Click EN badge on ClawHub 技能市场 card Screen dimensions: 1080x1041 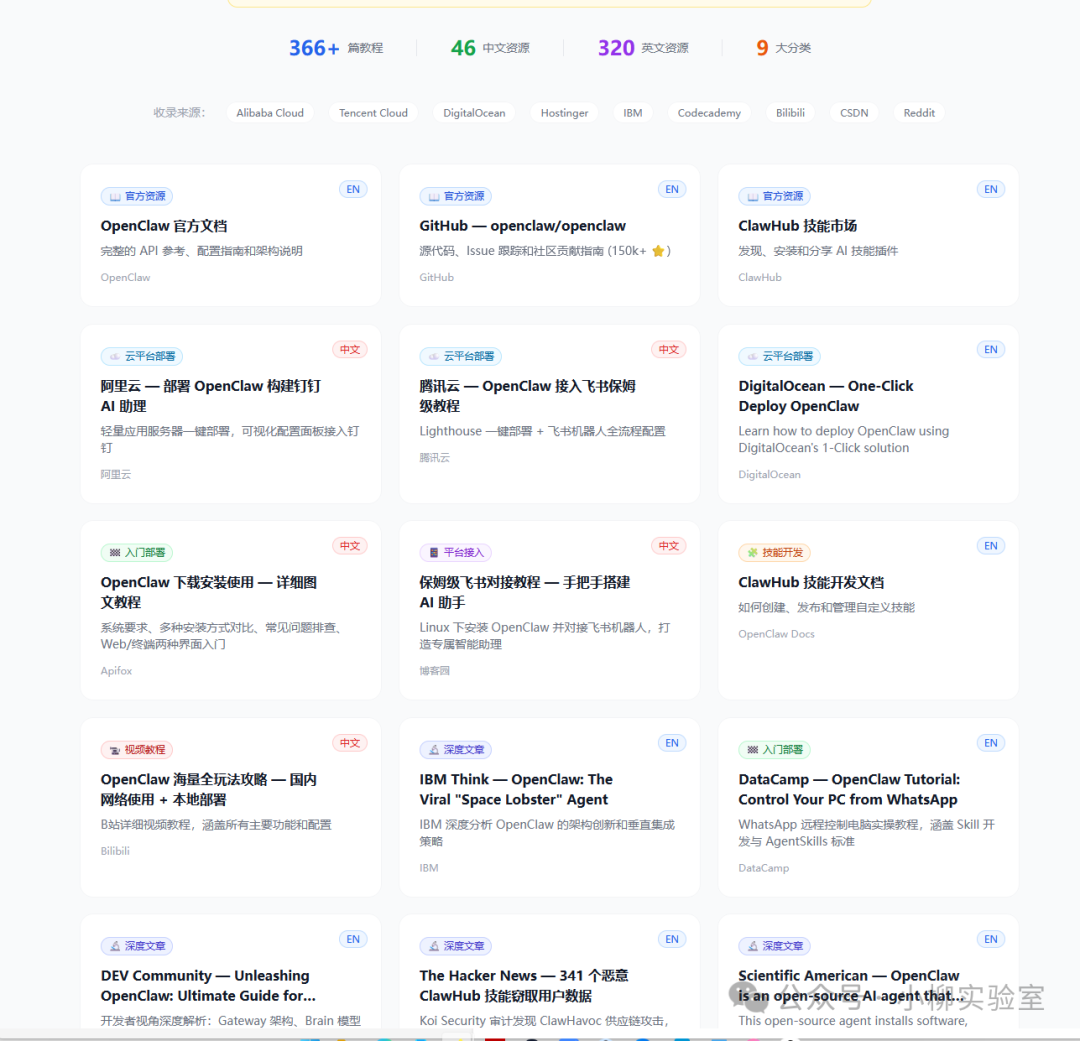tap(991, 189)
